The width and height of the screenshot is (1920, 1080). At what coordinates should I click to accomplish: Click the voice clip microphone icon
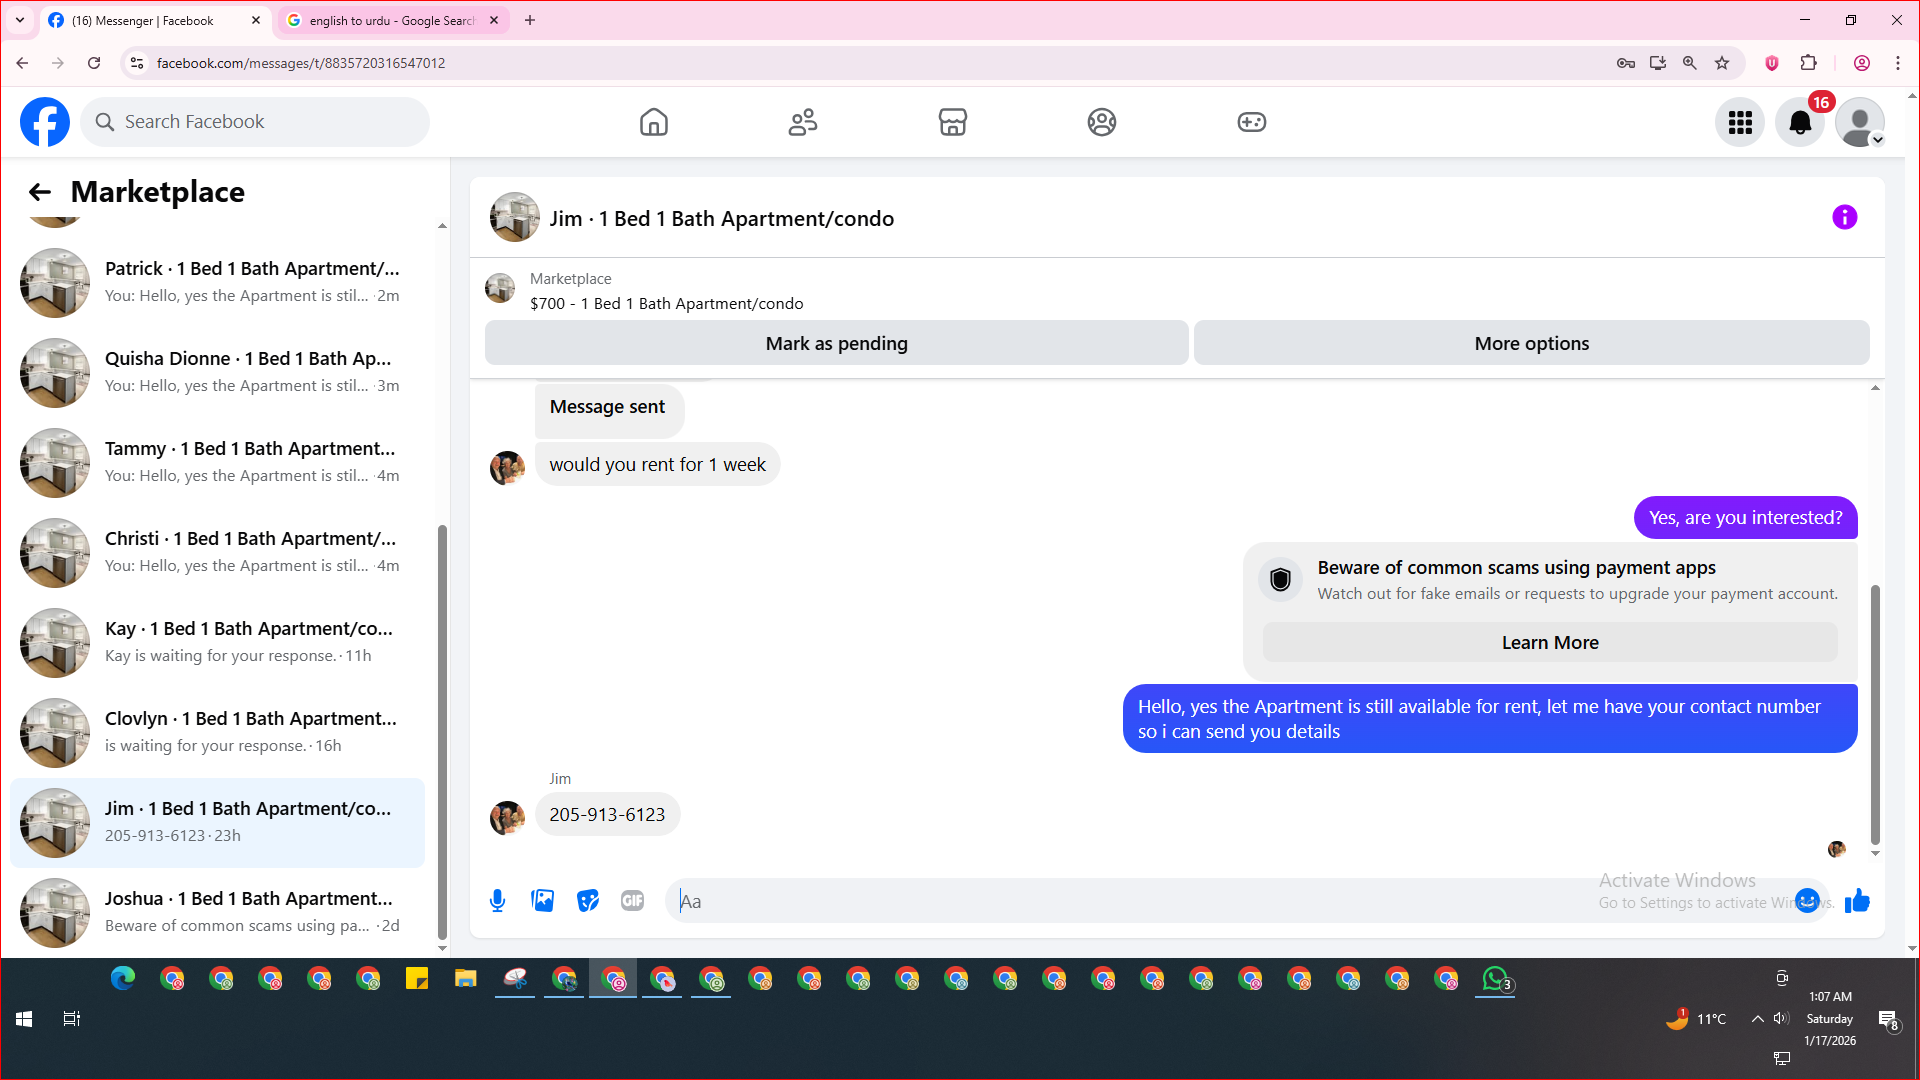click(x=497, y=901)
